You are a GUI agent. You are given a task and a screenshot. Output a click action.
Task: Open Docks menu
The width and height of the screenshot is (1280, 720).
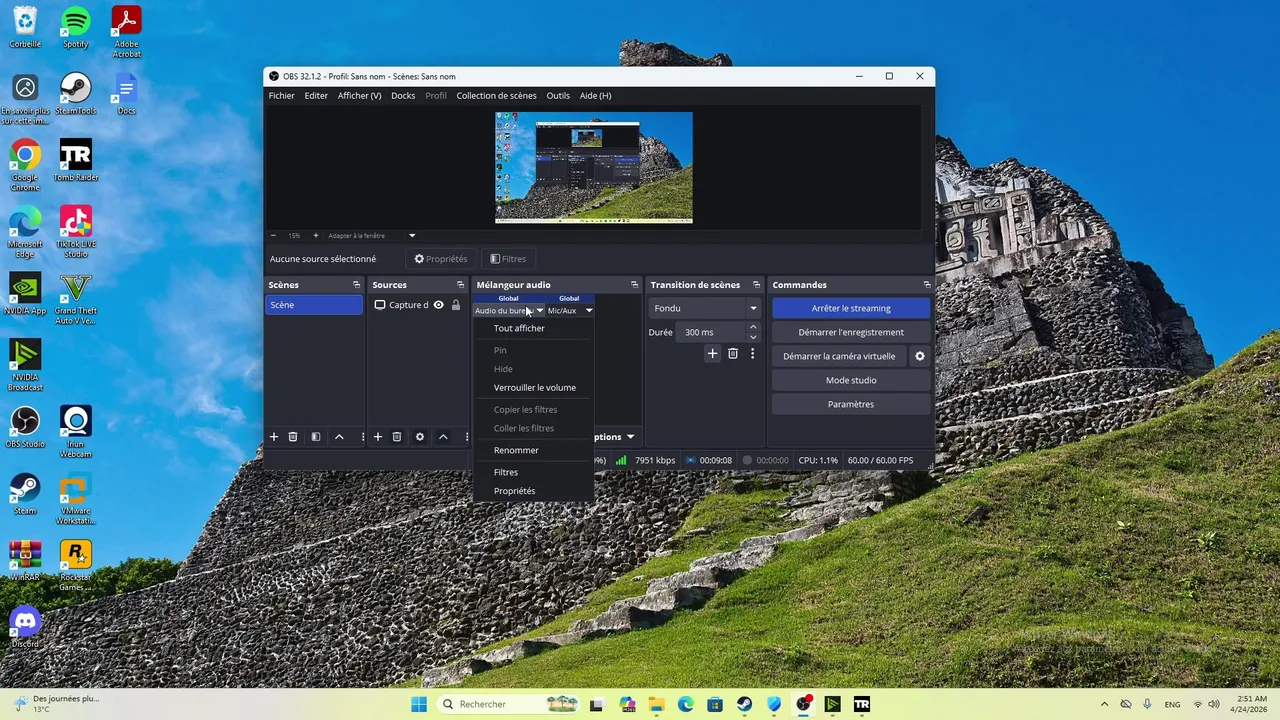point(403,96)
